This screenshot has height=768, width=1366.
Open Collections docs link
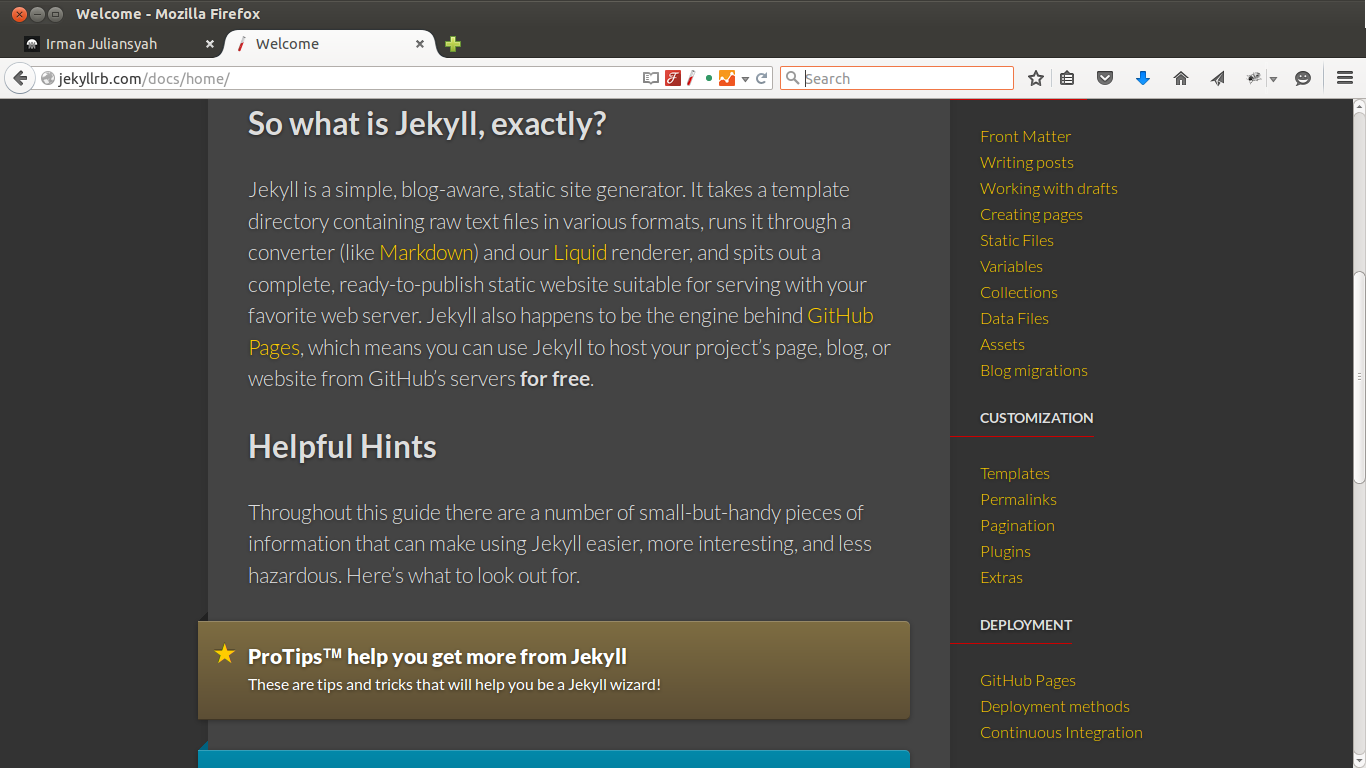coord(1019,292)
